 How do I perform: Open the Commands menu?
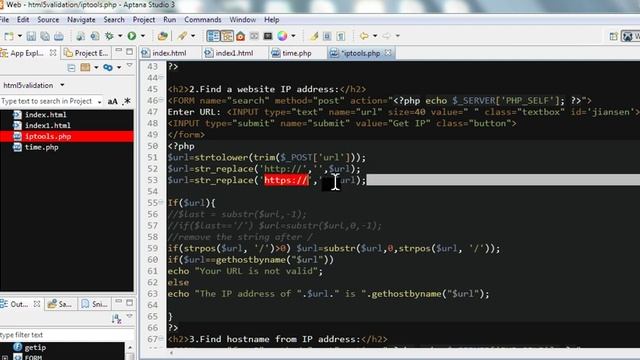[202, 20]
